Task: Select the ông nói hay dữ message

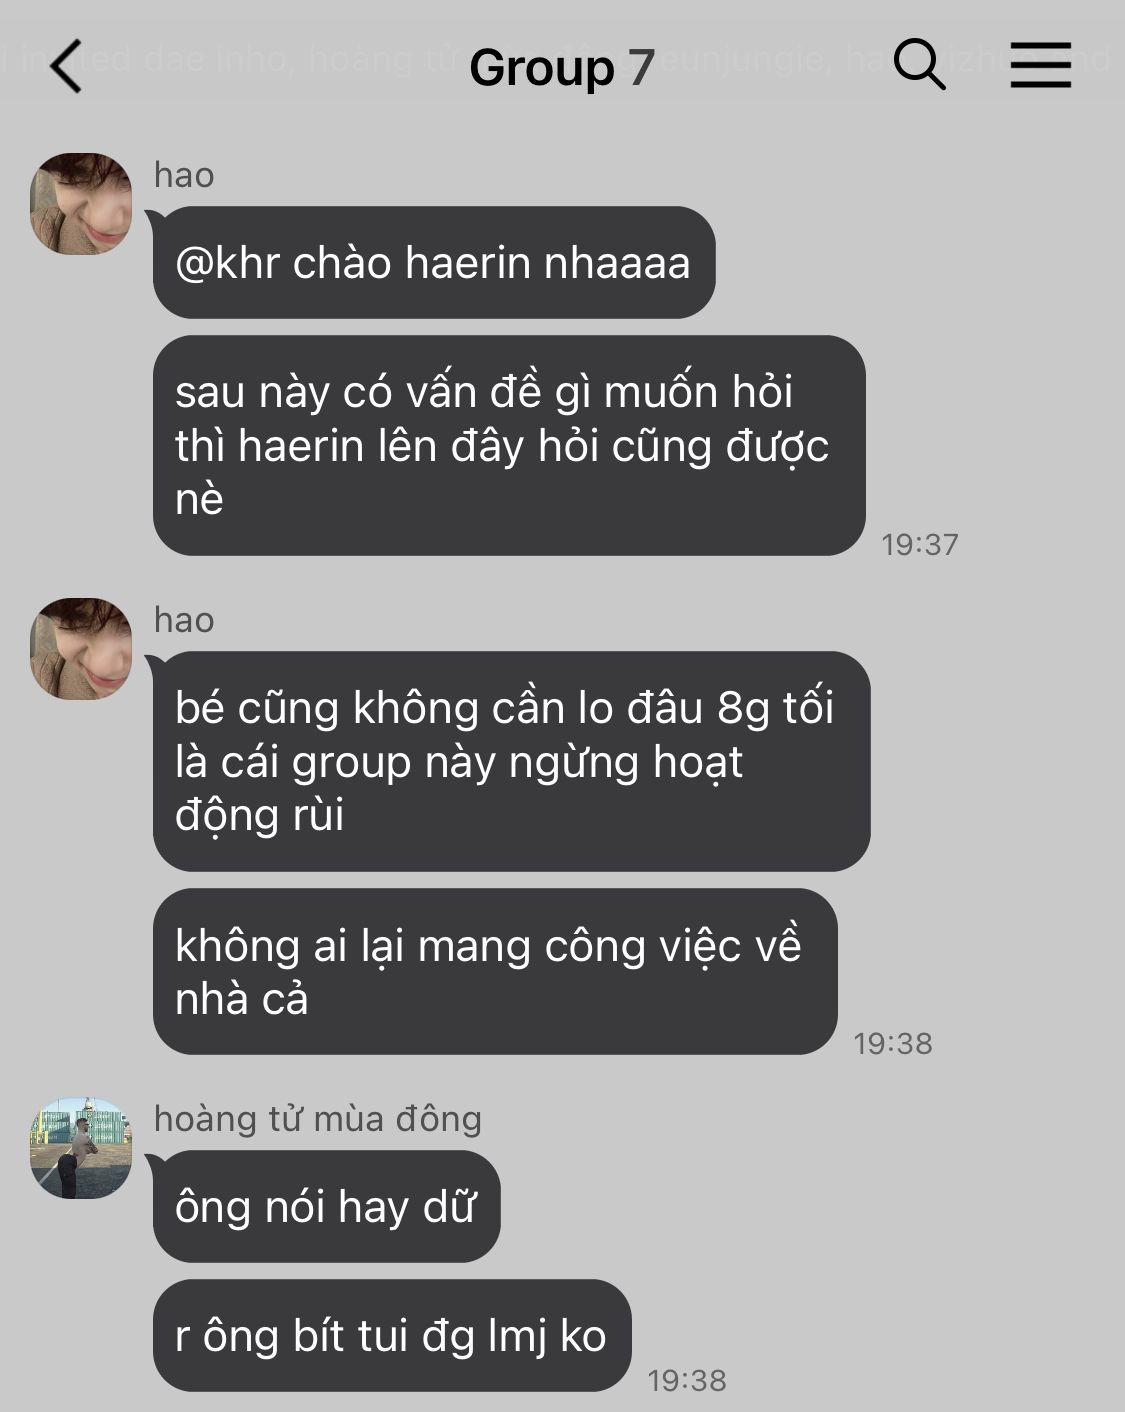Action: tap(326, 1206)
